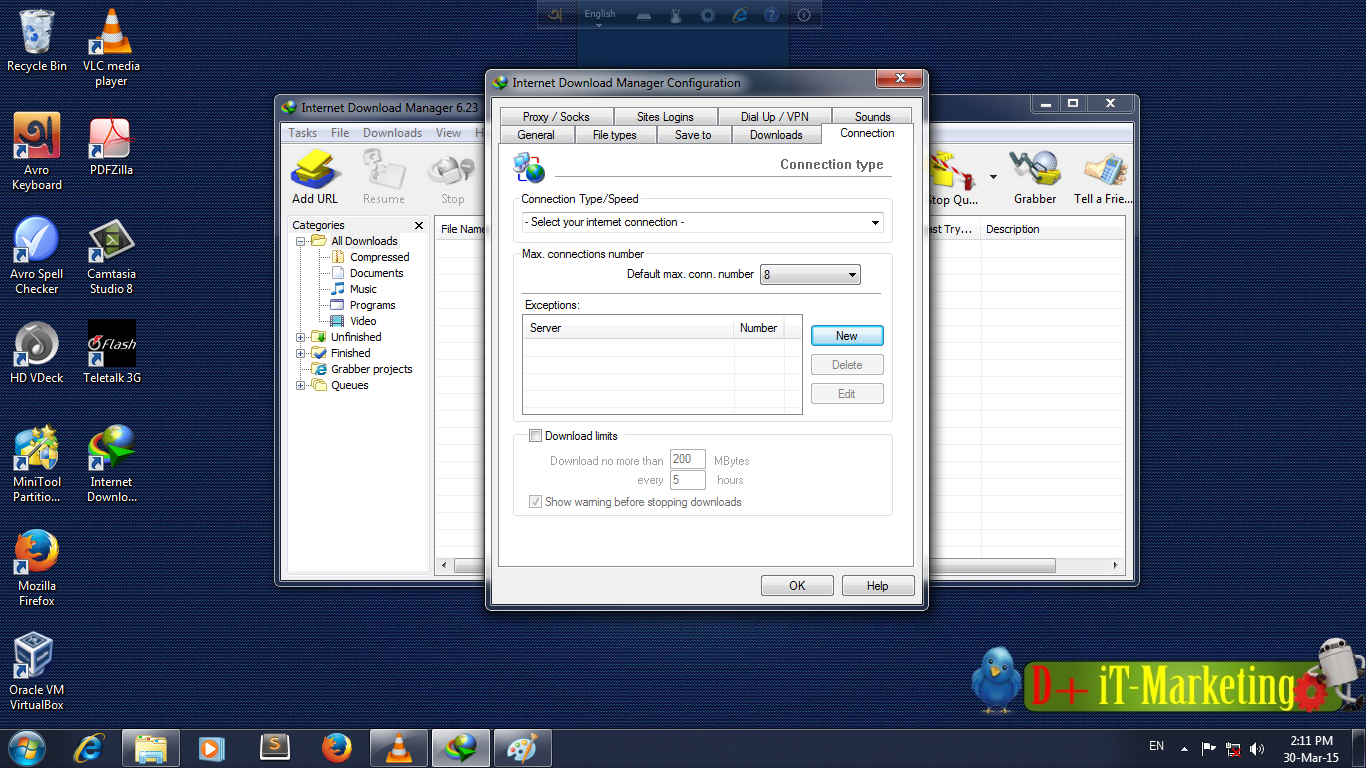Click the Stop Queue toolbar icon
Viewport: 1366px width, 768px height.
pos(953,177)
